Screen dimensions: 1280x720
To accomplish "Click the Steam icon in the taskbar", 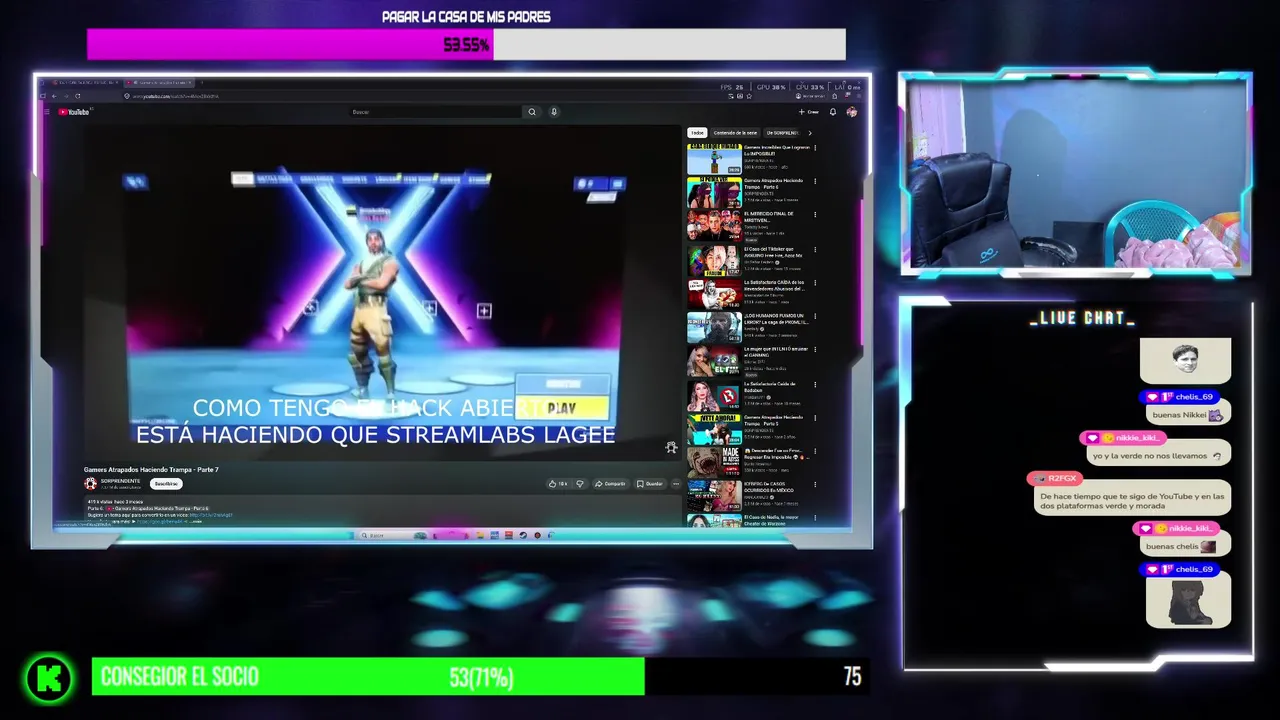I will coord(522,535).
